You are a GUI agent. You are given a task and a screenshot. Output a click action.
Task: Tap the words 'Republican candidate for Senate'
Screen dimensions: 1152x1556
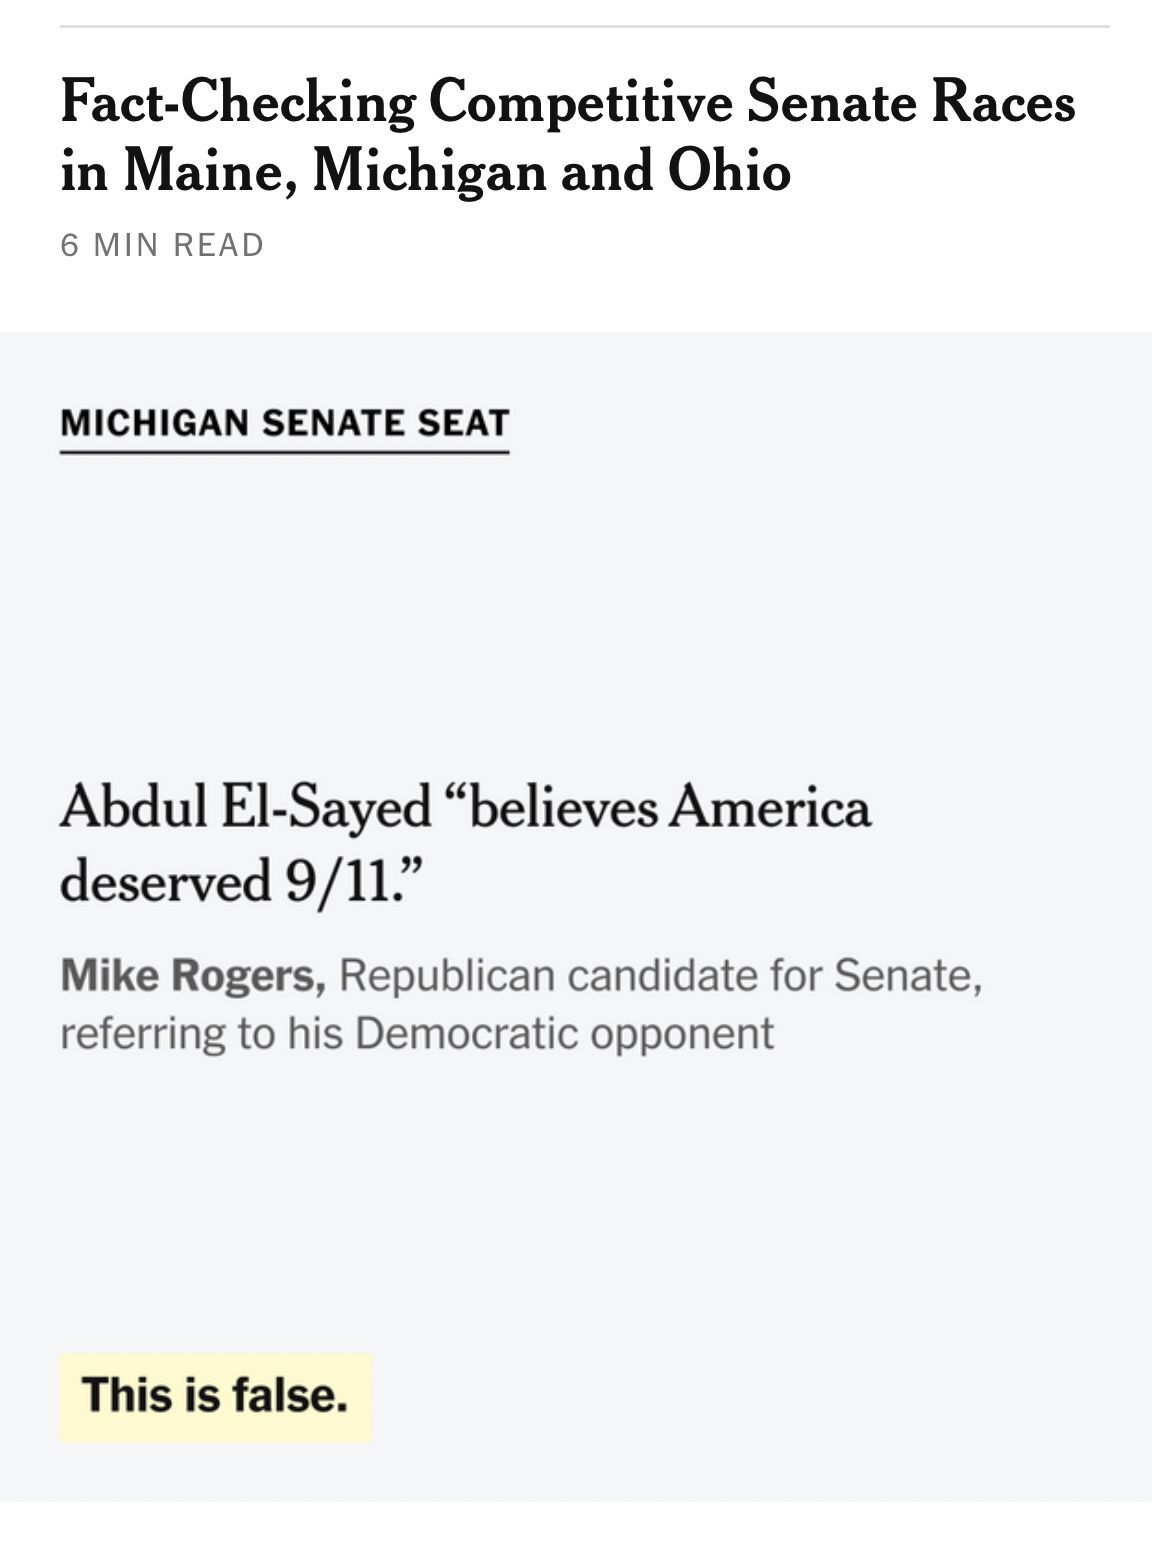[x=661, y=975]
